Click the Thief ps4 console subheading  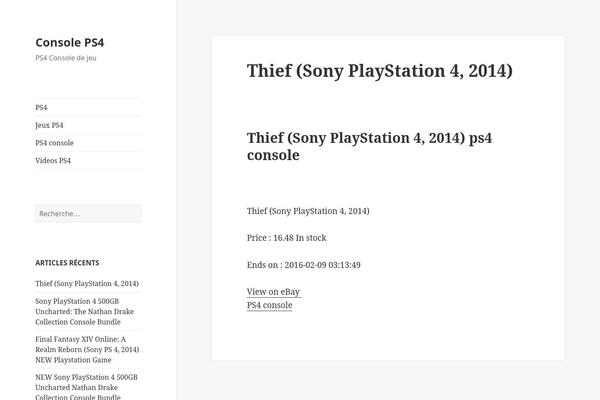click(x=370, y=146)
